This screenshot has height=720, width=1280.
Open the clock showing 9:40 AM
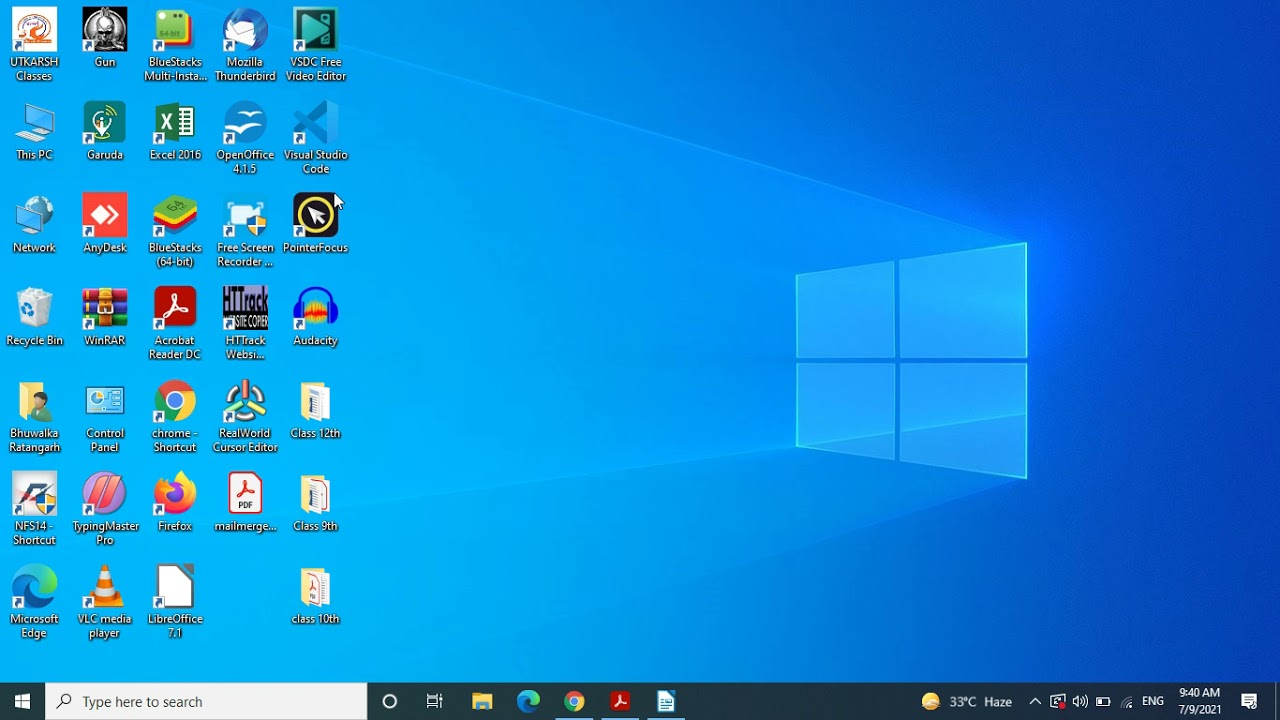[1200, 701]
